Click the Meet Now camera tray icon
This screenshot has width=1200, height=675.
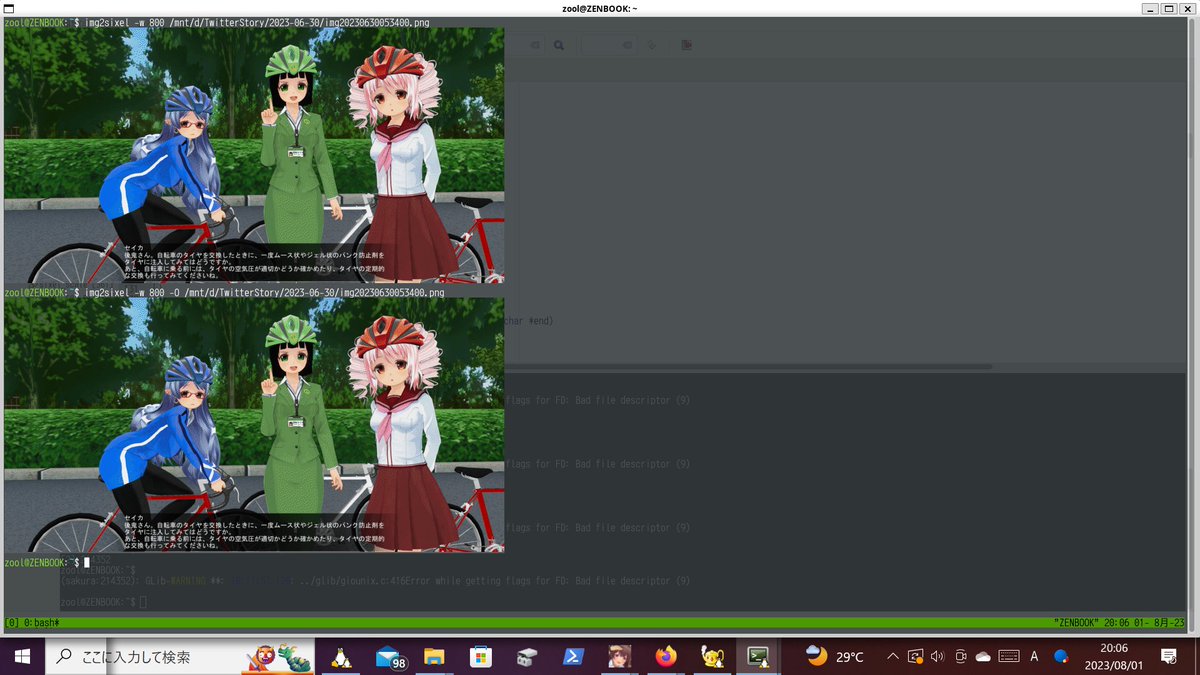point(960,657)
